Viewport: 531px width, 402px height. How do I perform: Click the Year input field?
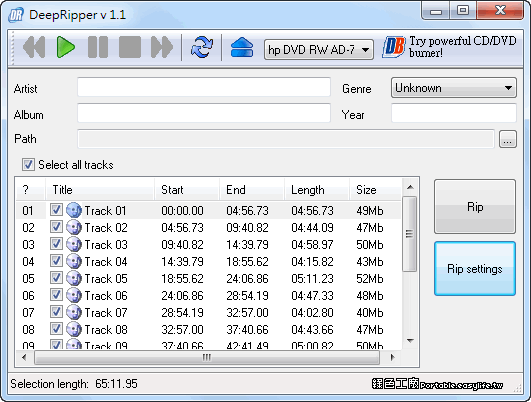coord(454,113)
